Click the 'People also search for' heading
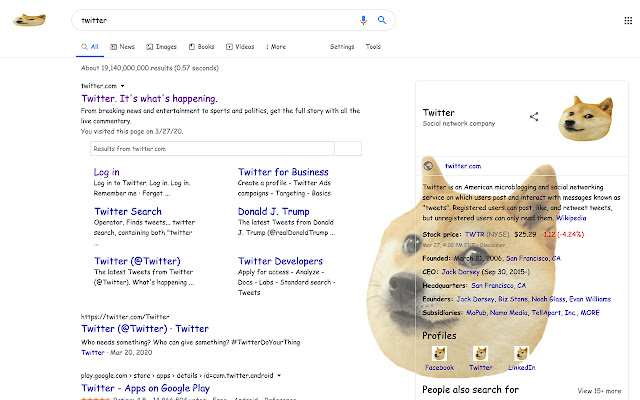Screen dimensions: 640x400 (x=470, y=390)
